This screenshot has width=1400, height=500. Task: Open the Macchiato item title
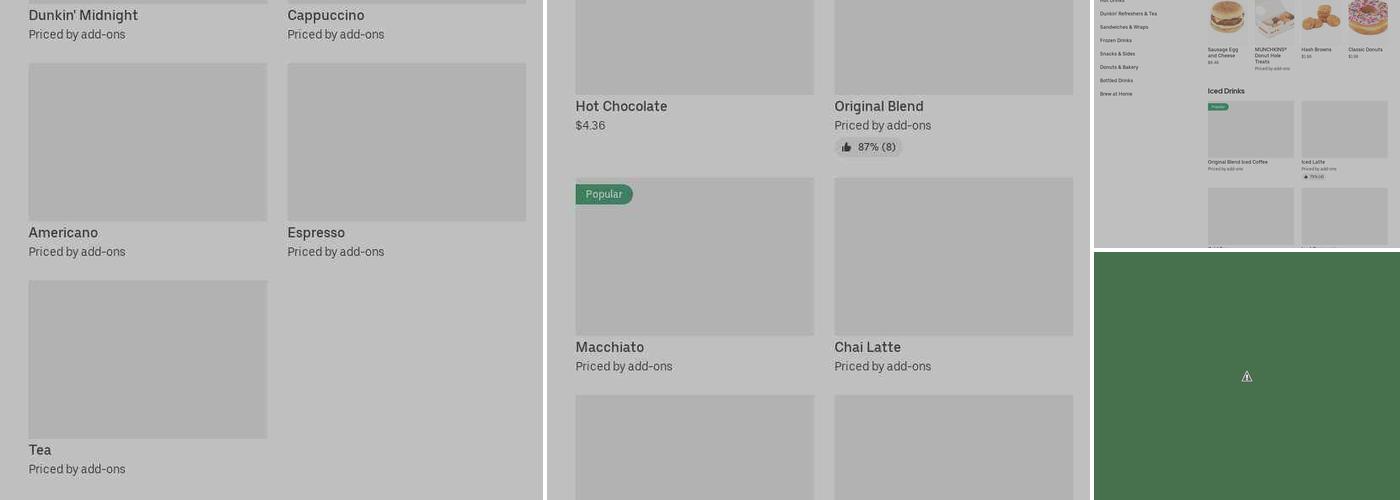(610, 348)
